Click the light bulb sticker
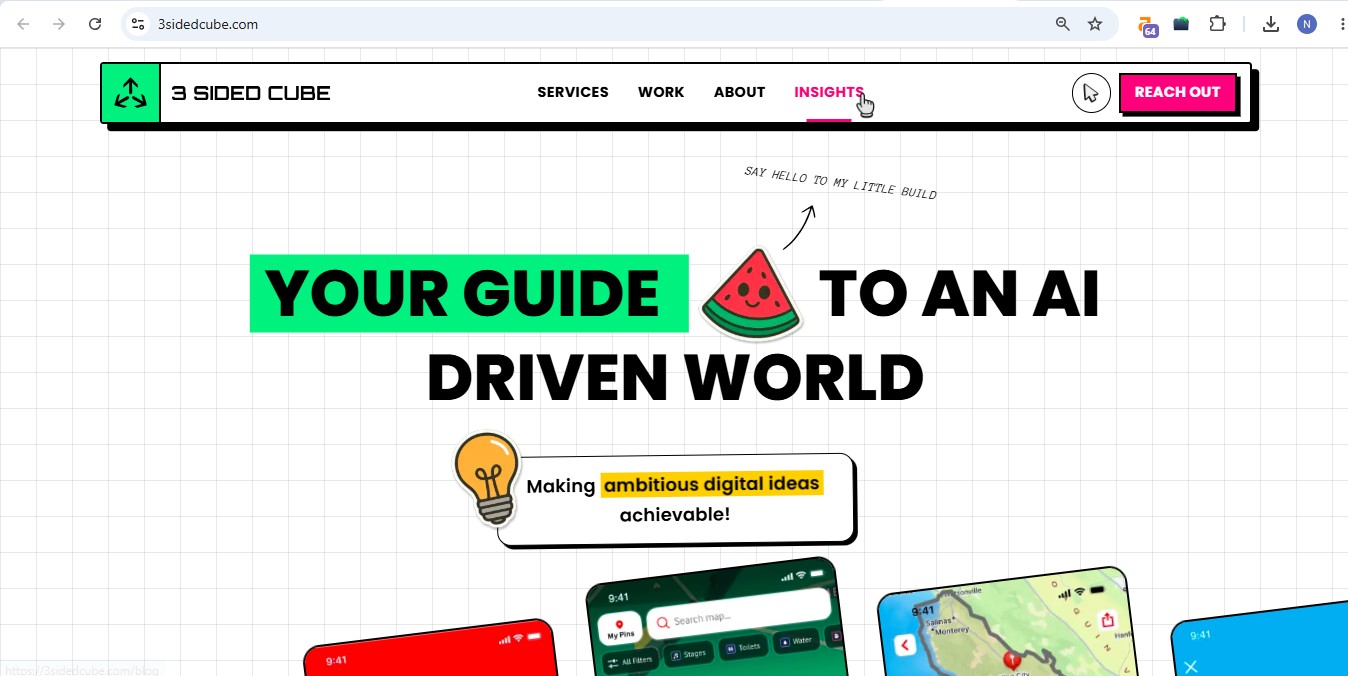The height and width of the screenshot is (676, 1348). coord(487,479)
